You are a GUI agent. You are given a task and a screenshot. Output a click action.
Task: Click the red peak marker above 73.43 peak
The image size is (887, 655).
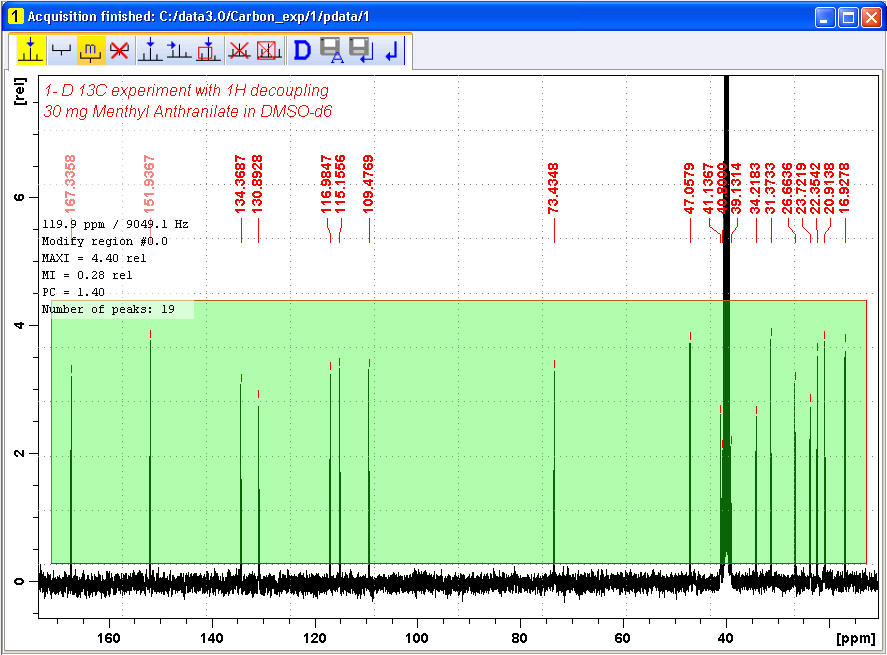tap(554, 364)
